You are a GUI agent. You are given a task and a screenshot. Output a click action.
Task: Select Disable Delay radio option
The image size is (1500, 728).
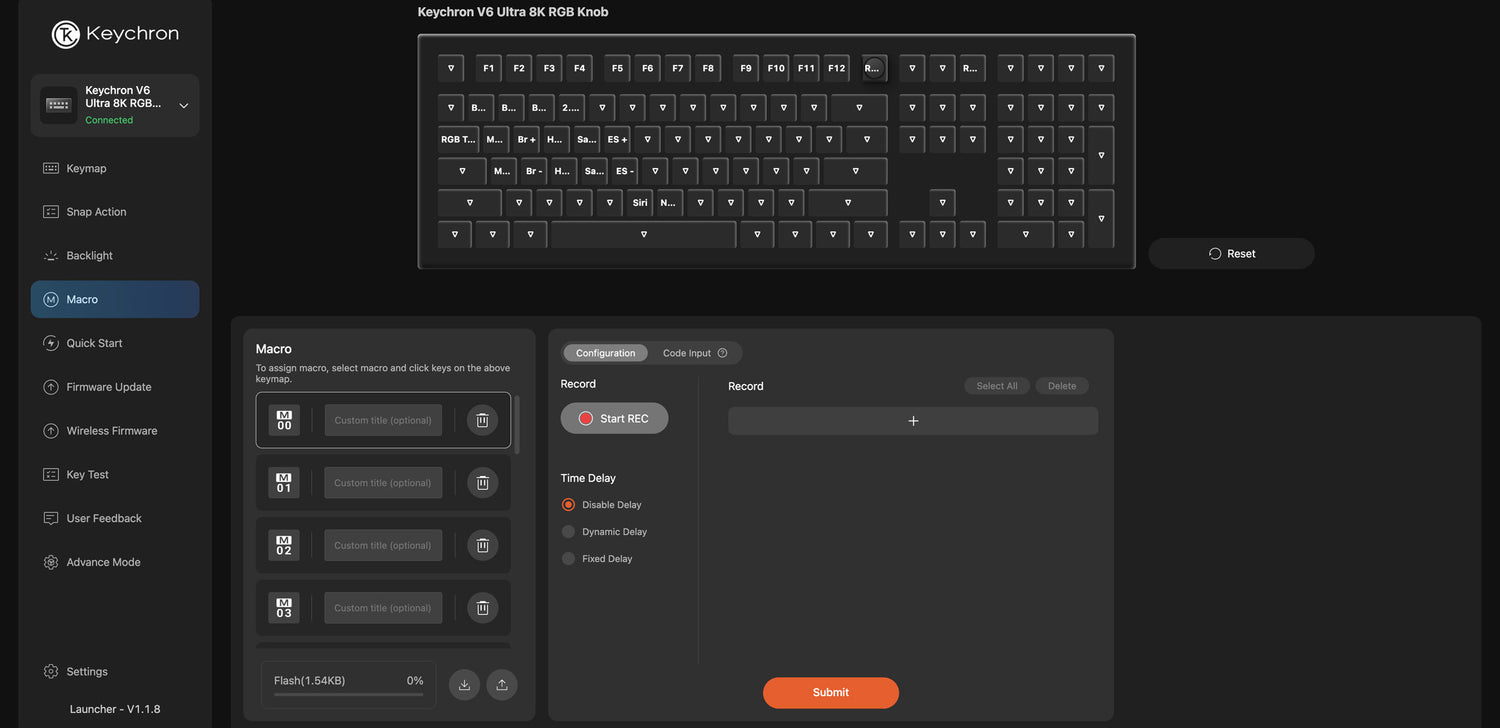[569, 505]
